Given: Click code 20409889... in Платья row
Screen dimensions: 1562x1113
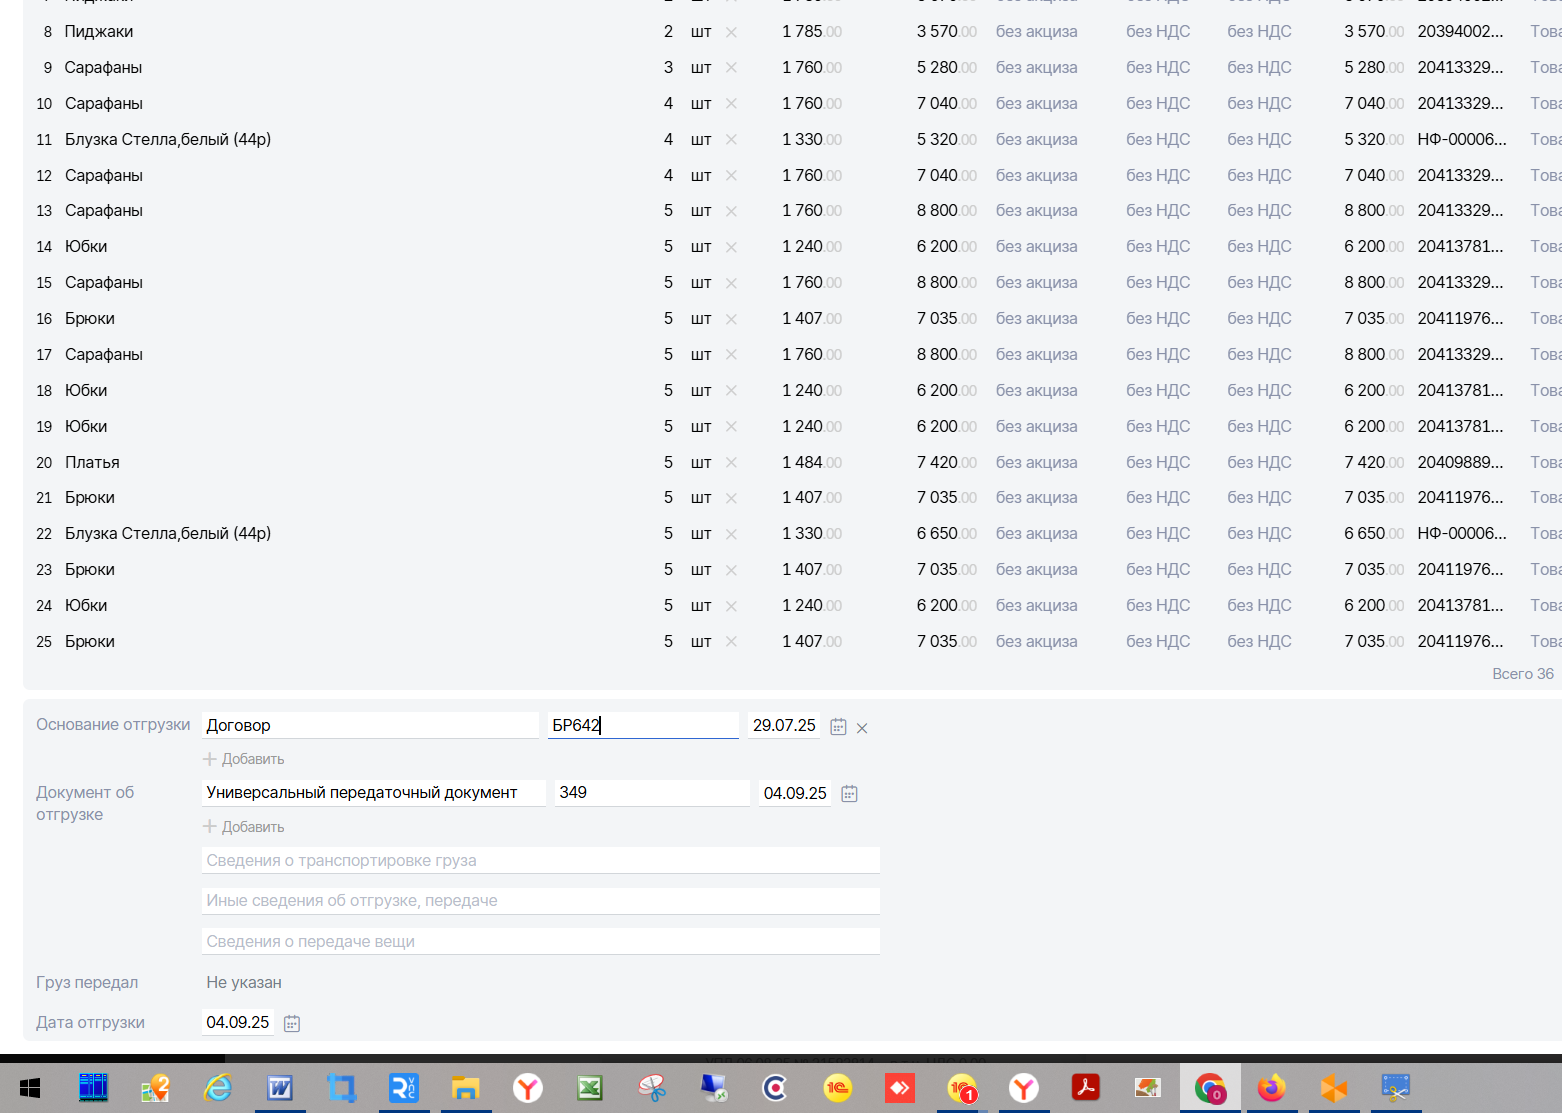Looking at the screenshot, I should (1460, 463).
